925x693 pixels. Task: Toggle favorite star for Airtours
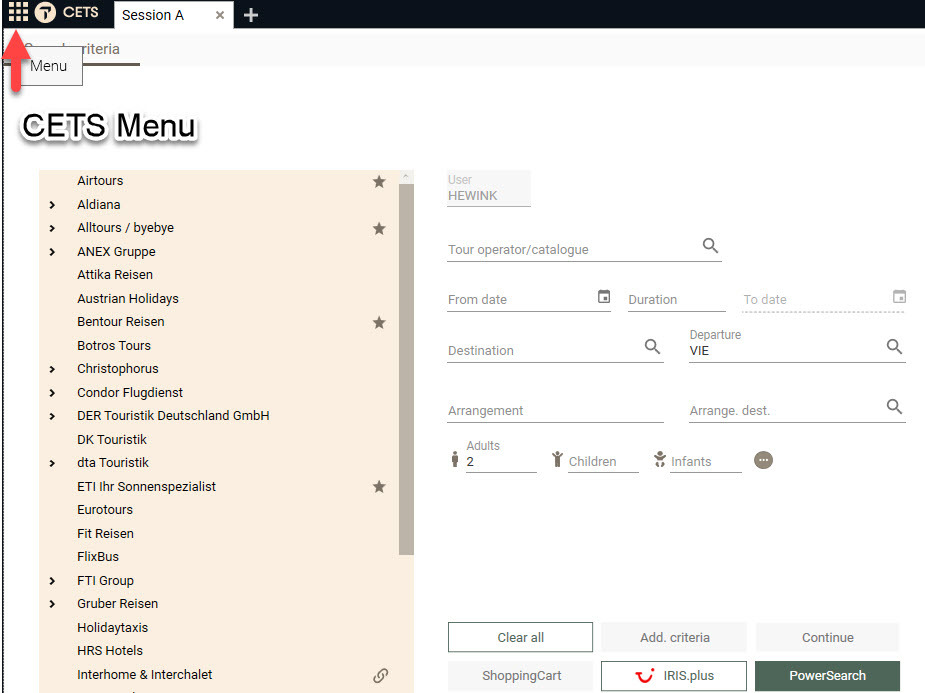click(379, 182)
